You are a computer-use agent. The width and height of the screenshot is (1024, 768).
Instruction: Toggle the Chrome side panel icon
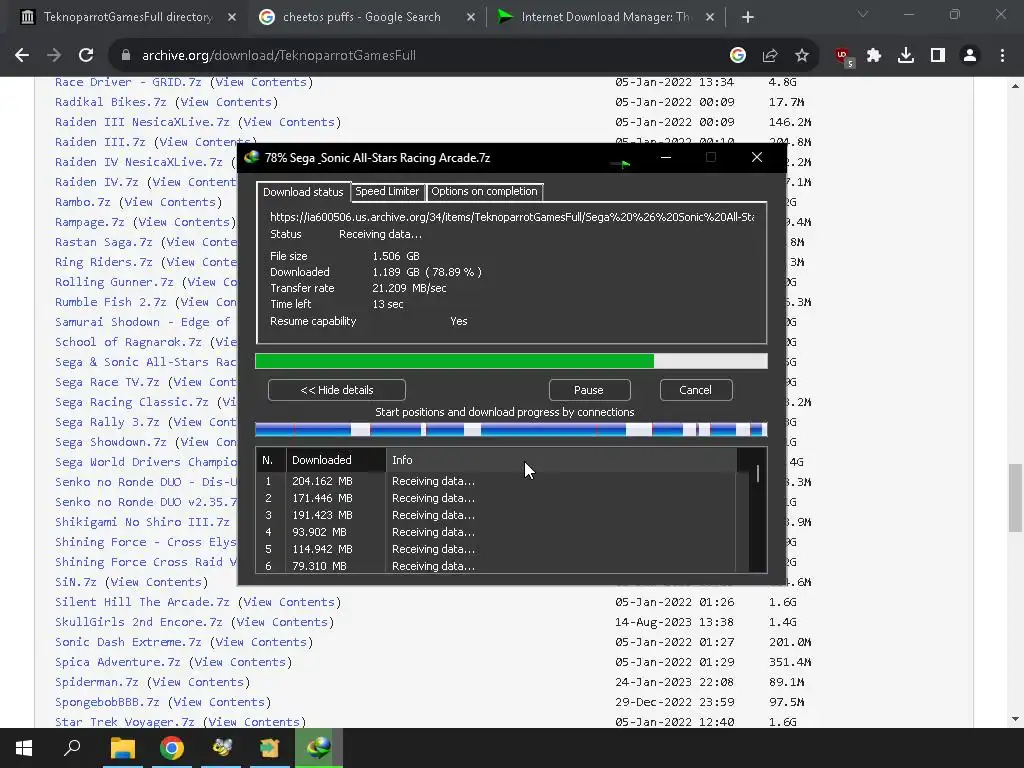[x=938, y=56]
